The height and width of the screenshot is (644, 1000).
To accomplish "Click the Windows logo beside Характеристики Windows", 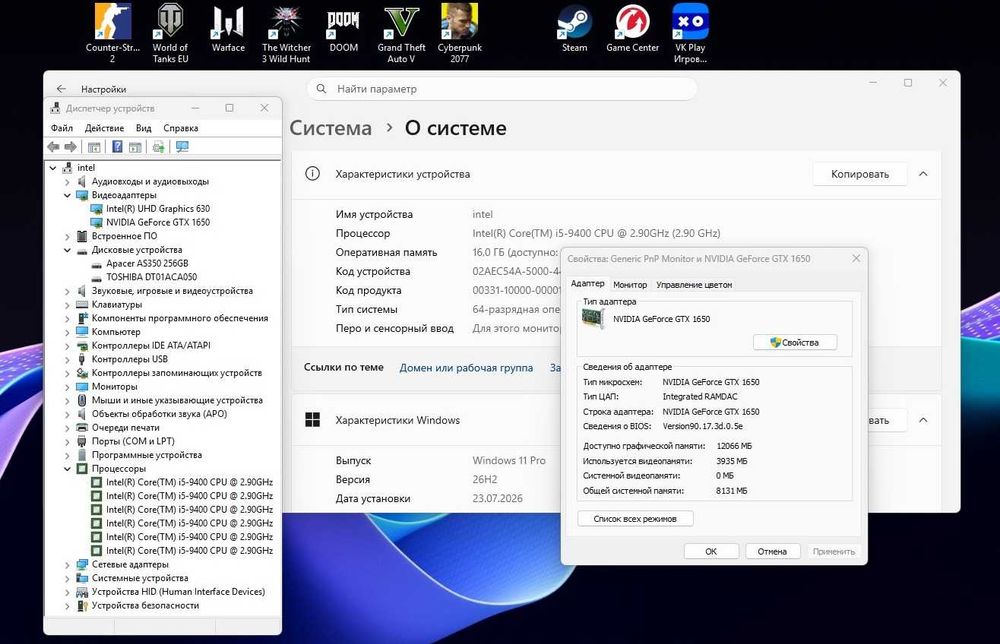I will [x=312, y=420].
